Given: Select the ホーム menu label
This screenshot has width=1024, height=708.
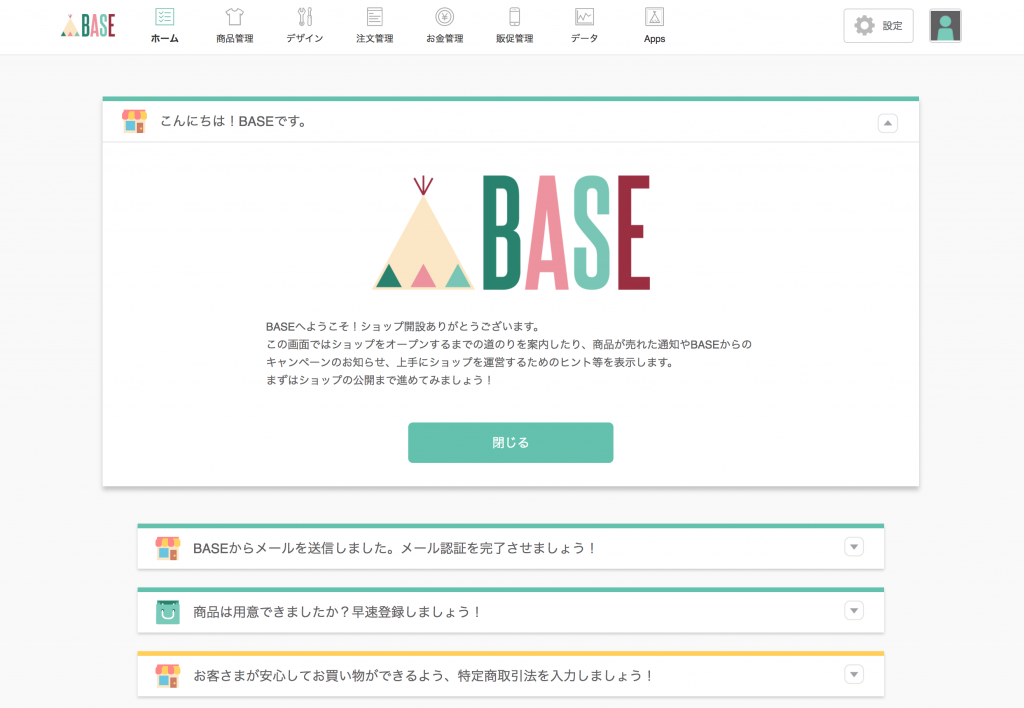Looking at the screenshot, I should click(x=165, y=39).
